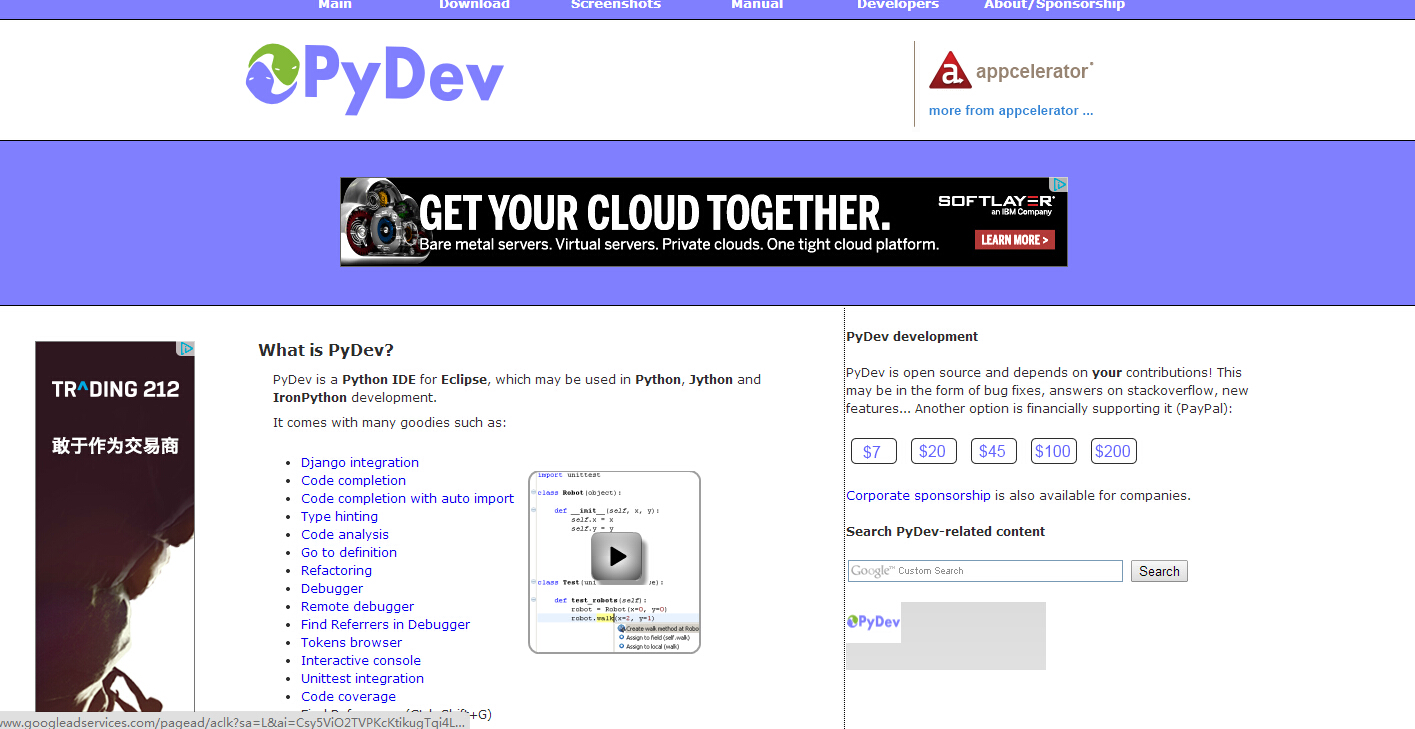Click the Search button

tap(1159, 571)
